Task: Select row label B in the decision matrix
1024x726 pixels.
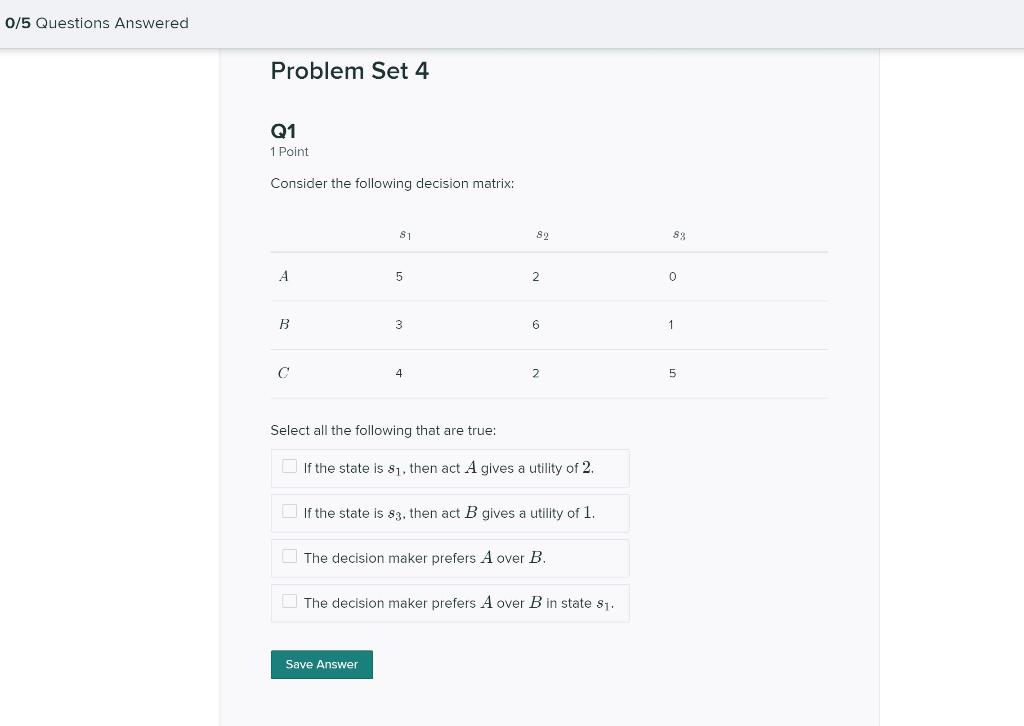Action: coord(284,324)
